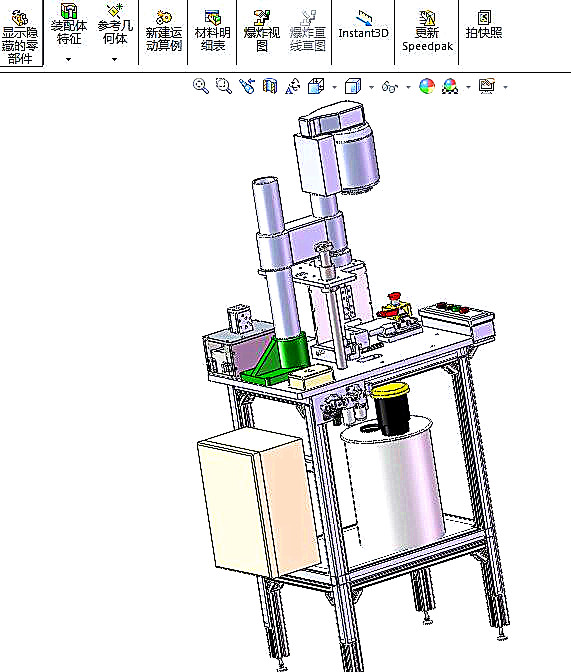Image resolution: width=571 pixels, height=672 pixels.
Task: Take a snapshot (拍快照)
Action: click(484, 25)
